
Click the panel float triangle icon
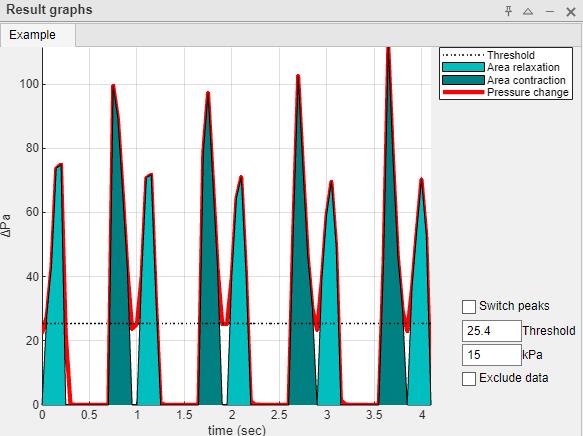pyautogui.click(x=528, y=12)
